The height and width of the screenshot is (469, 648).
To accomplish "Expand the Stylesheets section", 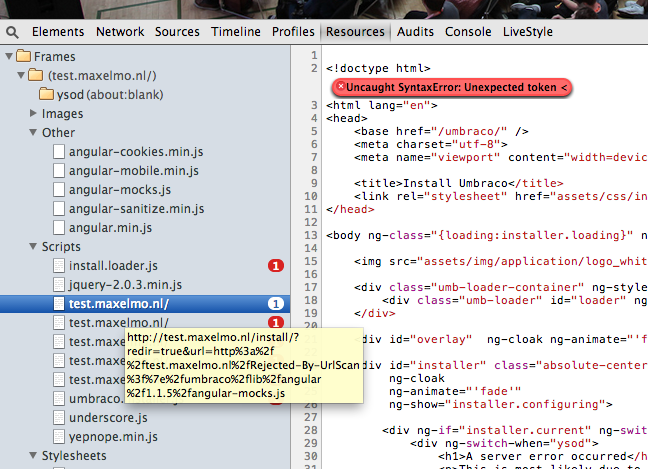I will [33, 456].
